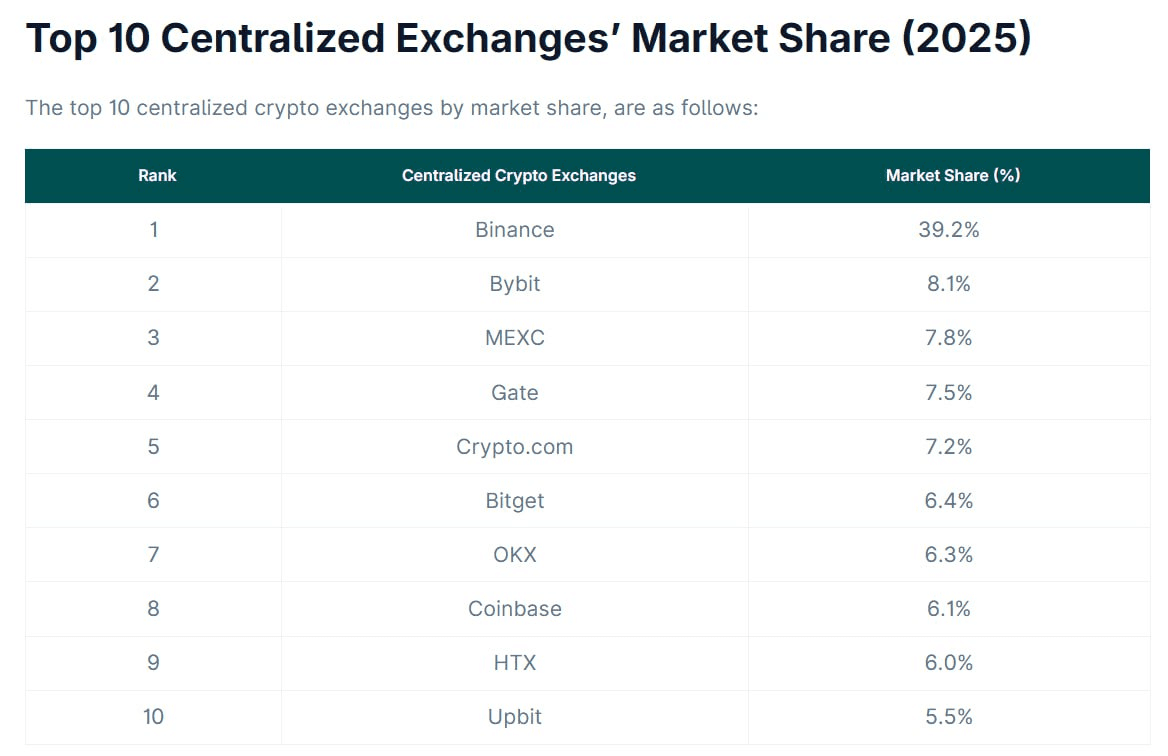
Task: Select the Binance exchange cell
Action: [x=514, y=230]
